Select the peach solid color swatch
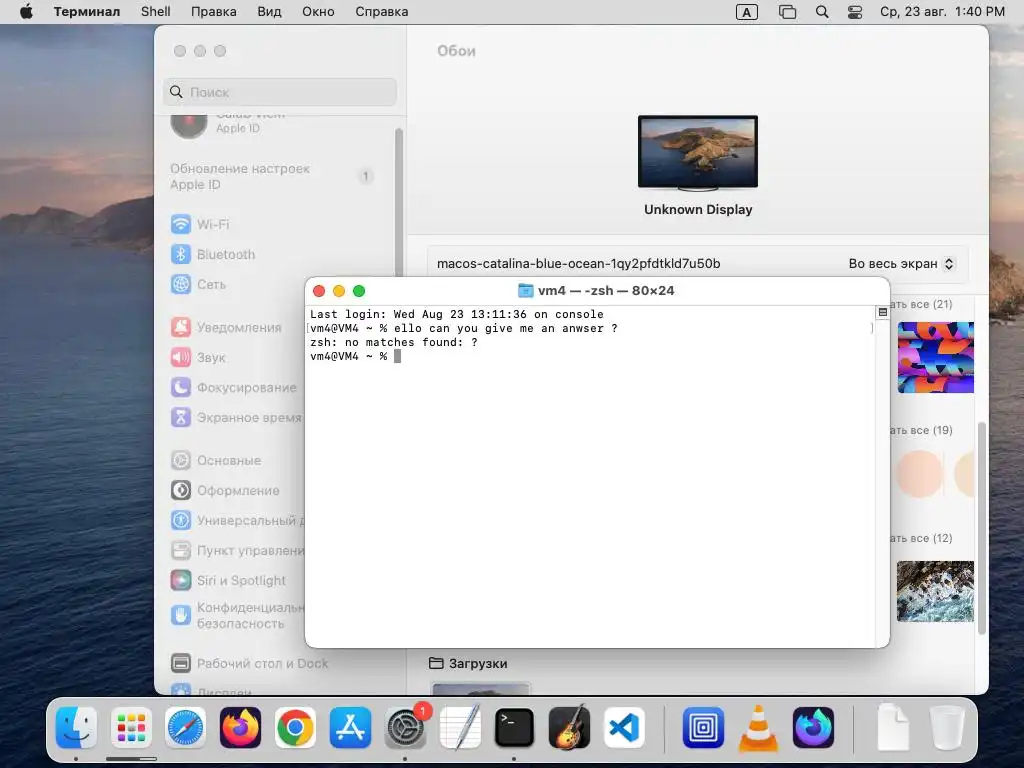1024x768 pixels. click(x=920, y=475)
